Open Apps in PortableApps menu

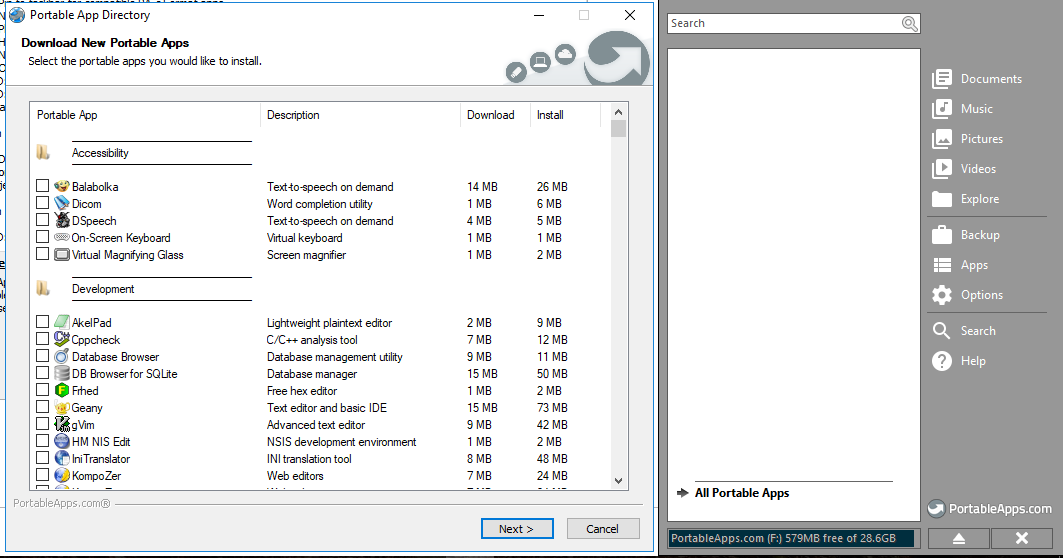pos(960,264)
